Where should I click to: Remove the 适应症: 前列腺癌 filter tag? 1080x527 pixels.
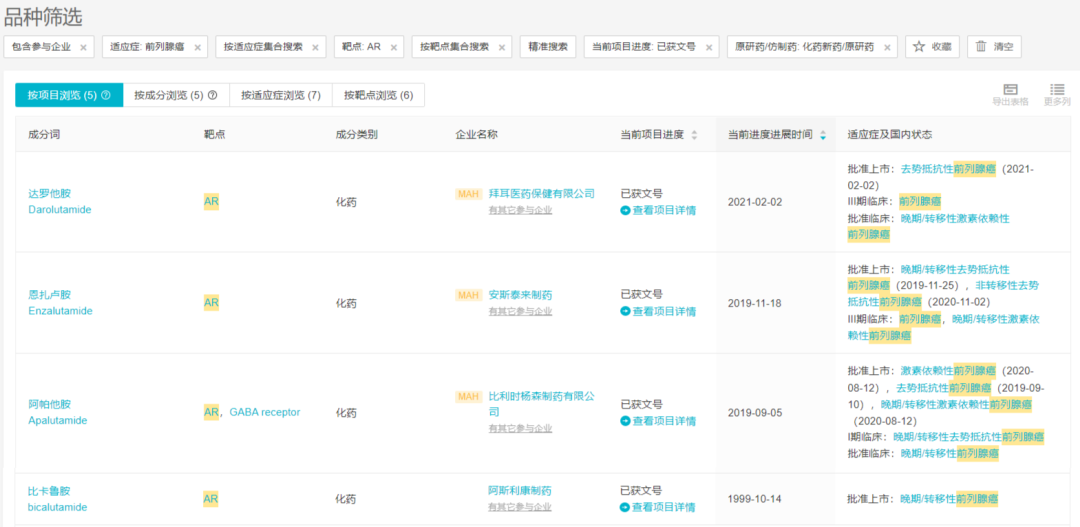pyautogui.click(x=197, y=47)
